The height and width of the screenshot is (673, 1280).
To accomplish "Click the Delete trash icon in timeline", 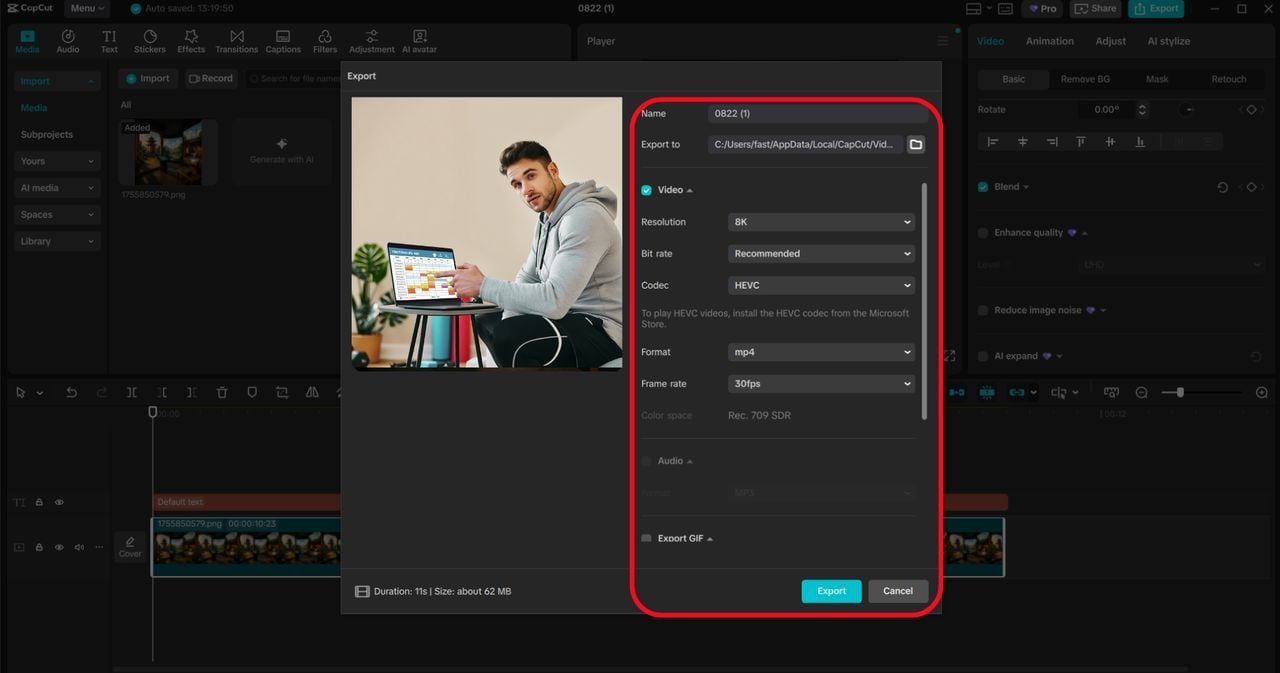I will click(x=222, y=393).
